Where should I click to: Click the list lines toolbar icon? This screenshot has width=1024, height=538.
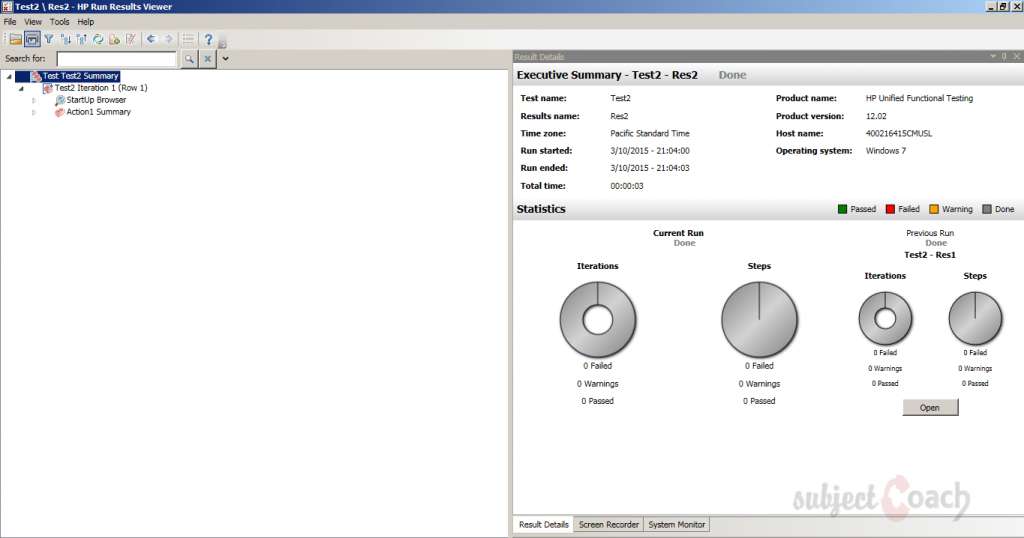click(x=188, y=39)
